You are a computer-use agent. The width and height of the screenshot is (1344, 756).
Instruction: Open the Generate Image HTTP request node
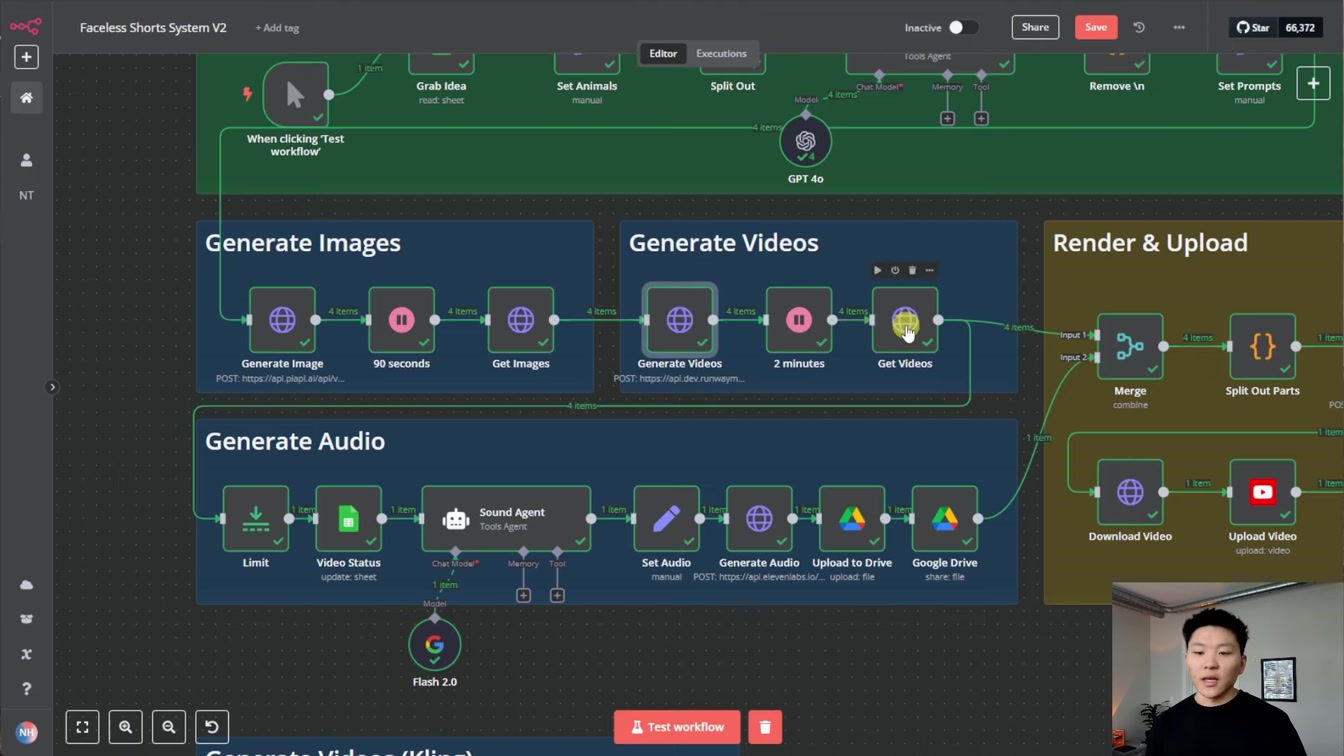coord(282,320)
